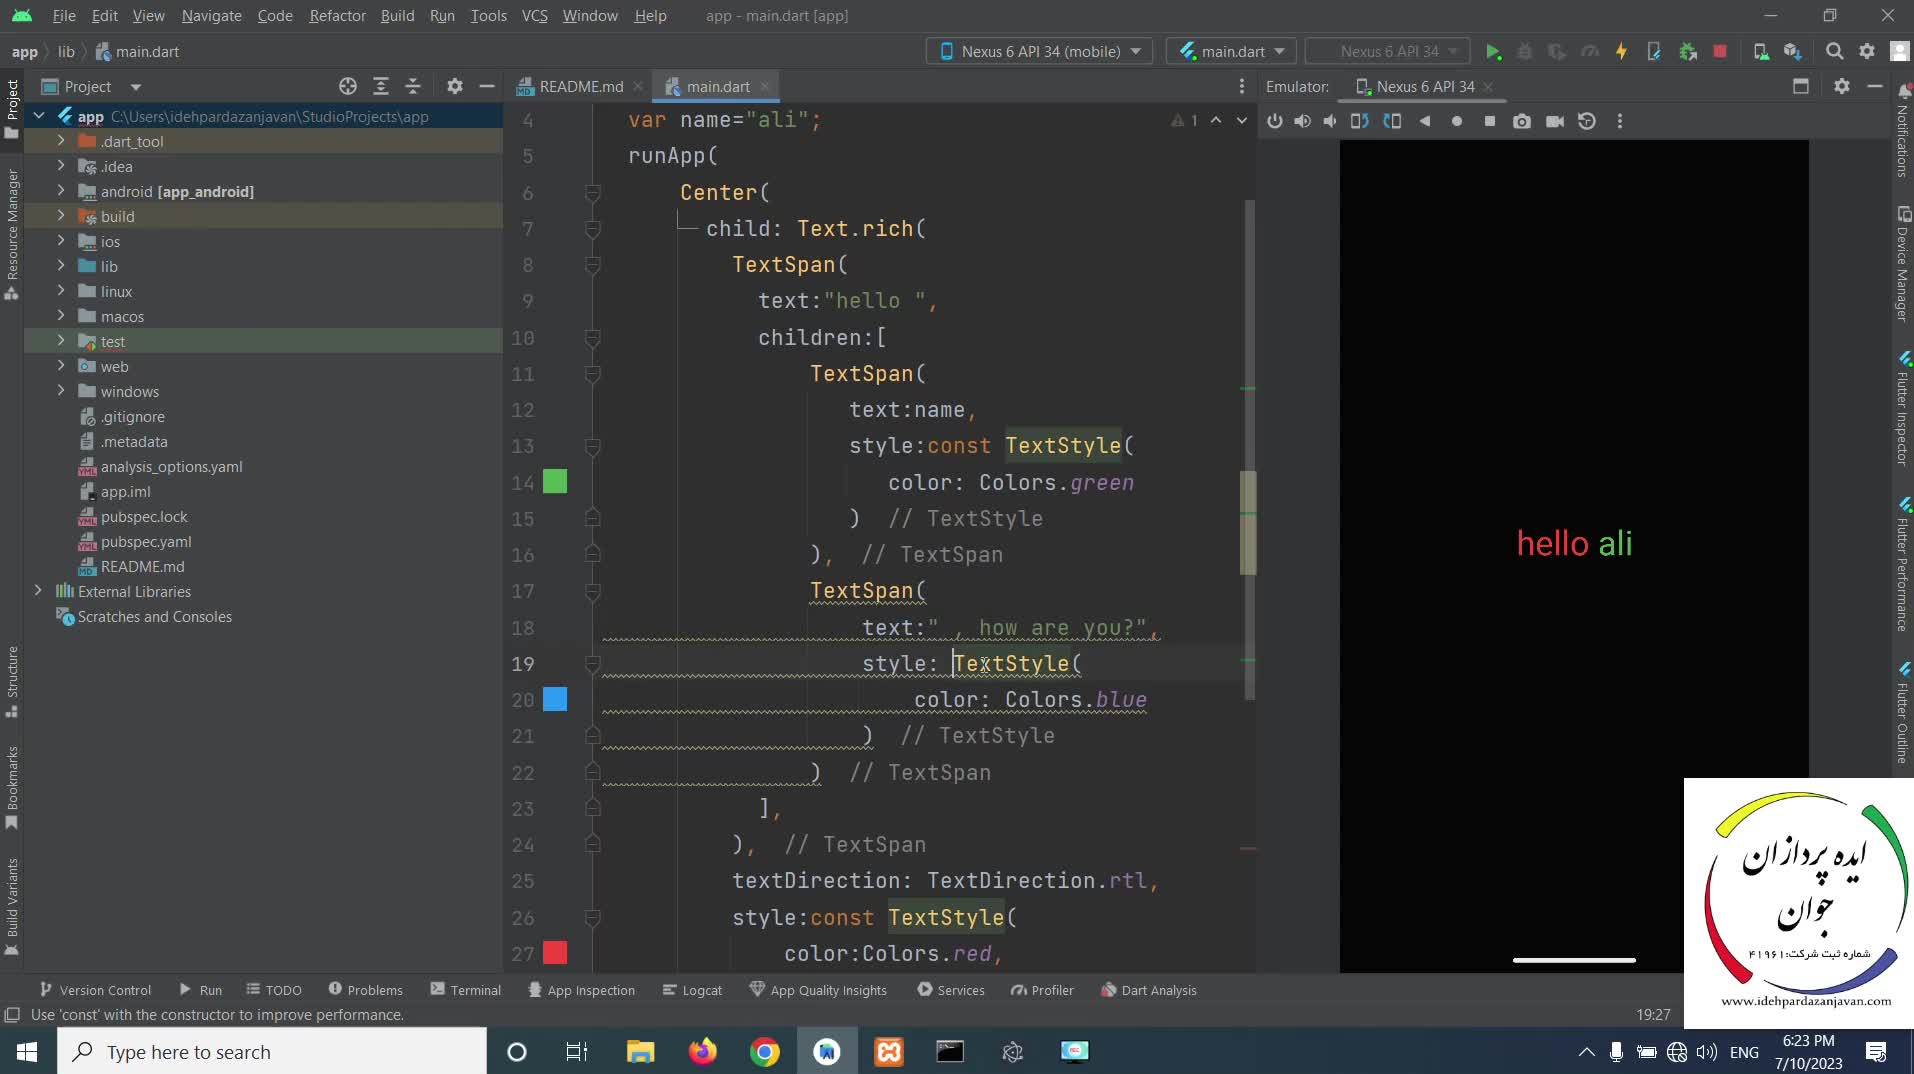
Task: Stop the running app with the red square
Action: 1719,52
